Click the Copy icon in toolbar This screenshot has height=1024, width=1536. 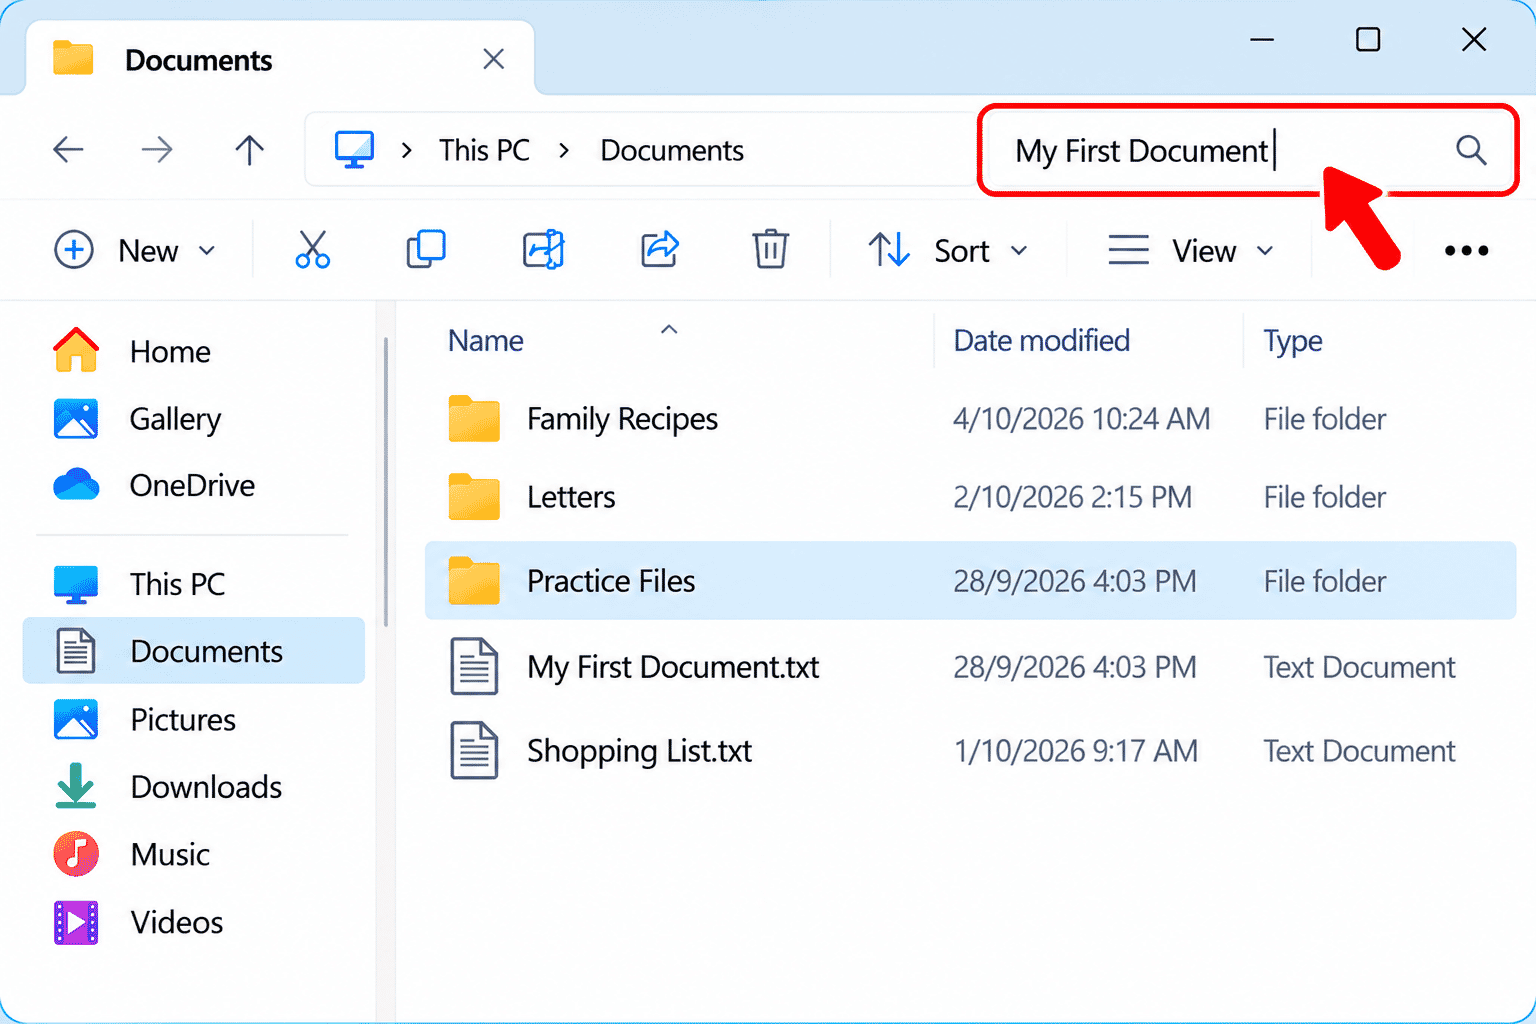tap(426, 250)
